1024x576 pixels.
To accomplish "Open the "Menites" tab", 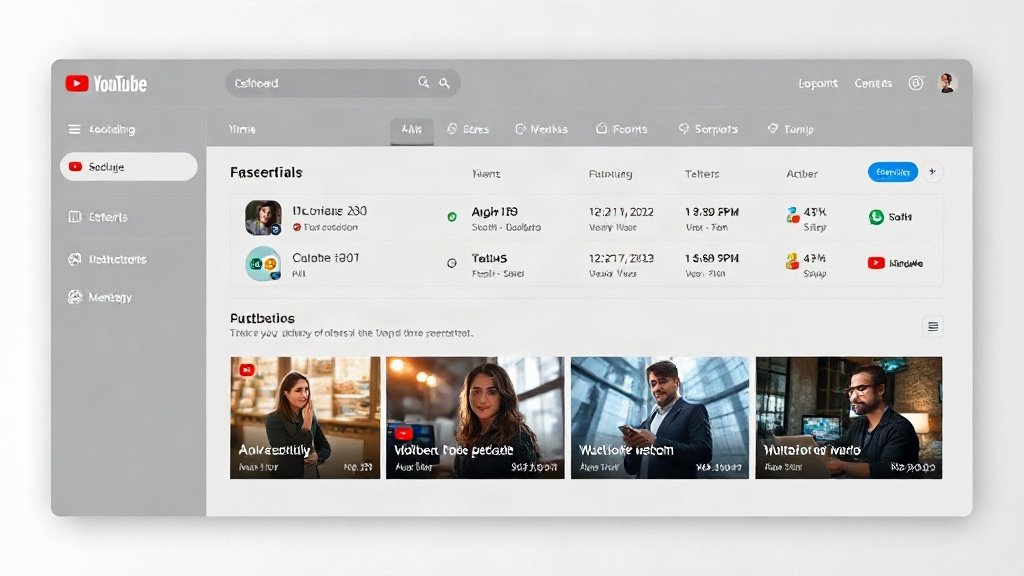I will (541, 129).
